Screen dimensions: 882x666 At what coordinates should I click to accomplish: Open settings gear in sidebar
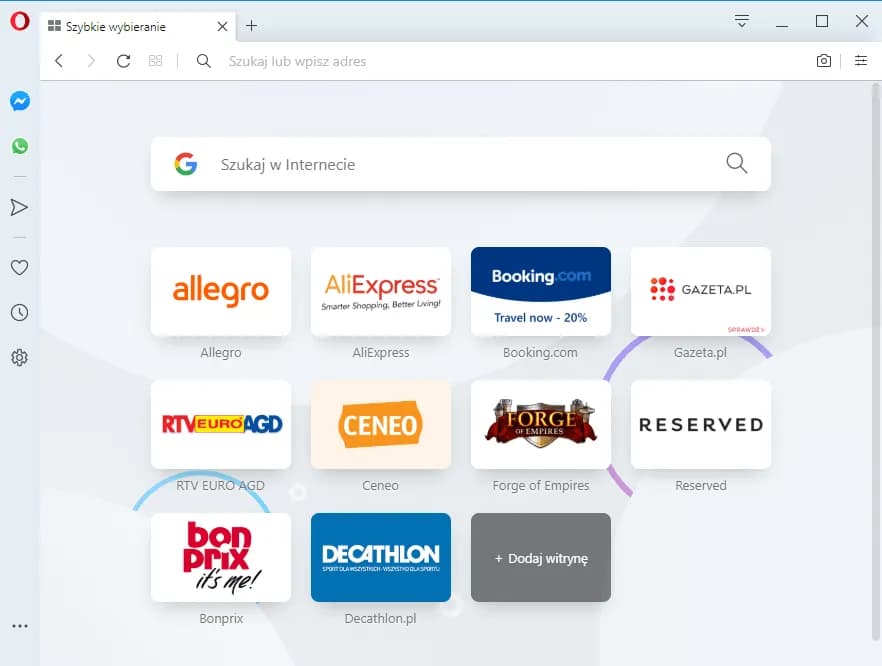pyautogui.click(x=19, y=357)
